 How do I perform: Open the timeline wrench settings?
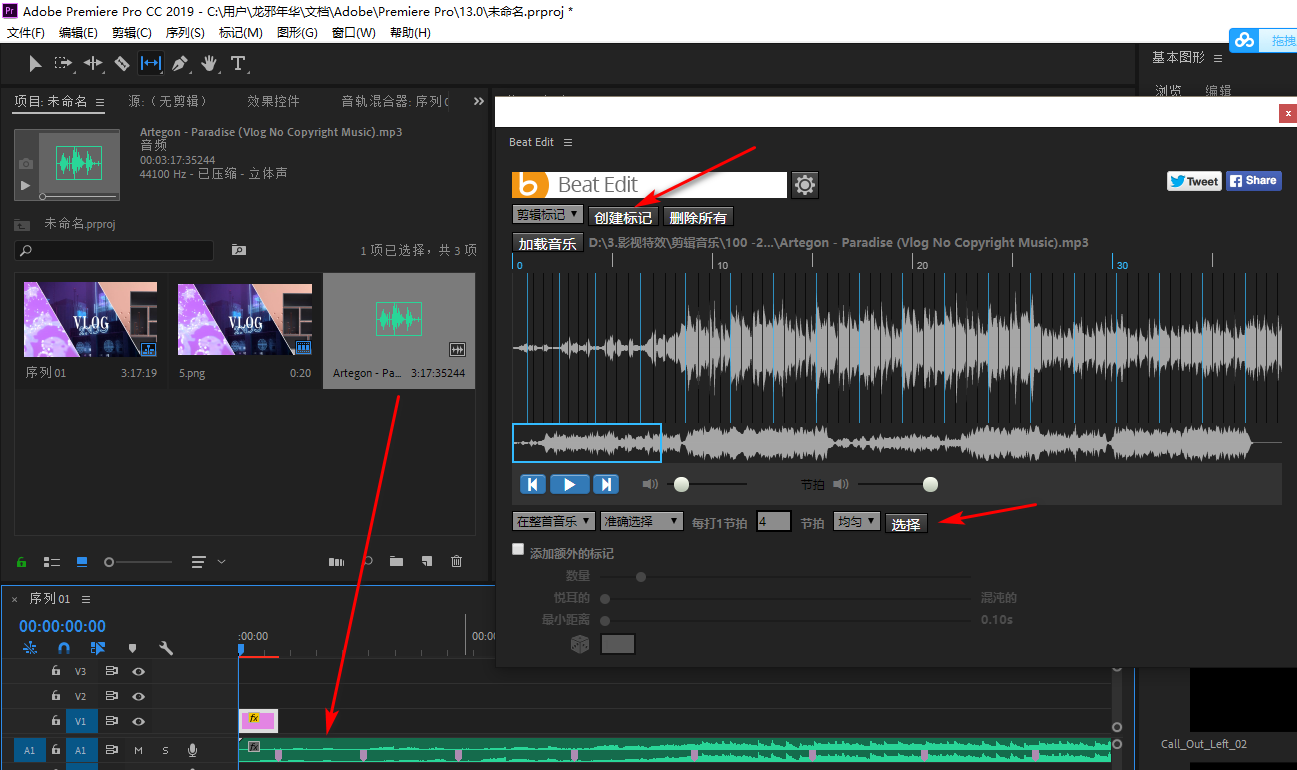coord(166,648)
